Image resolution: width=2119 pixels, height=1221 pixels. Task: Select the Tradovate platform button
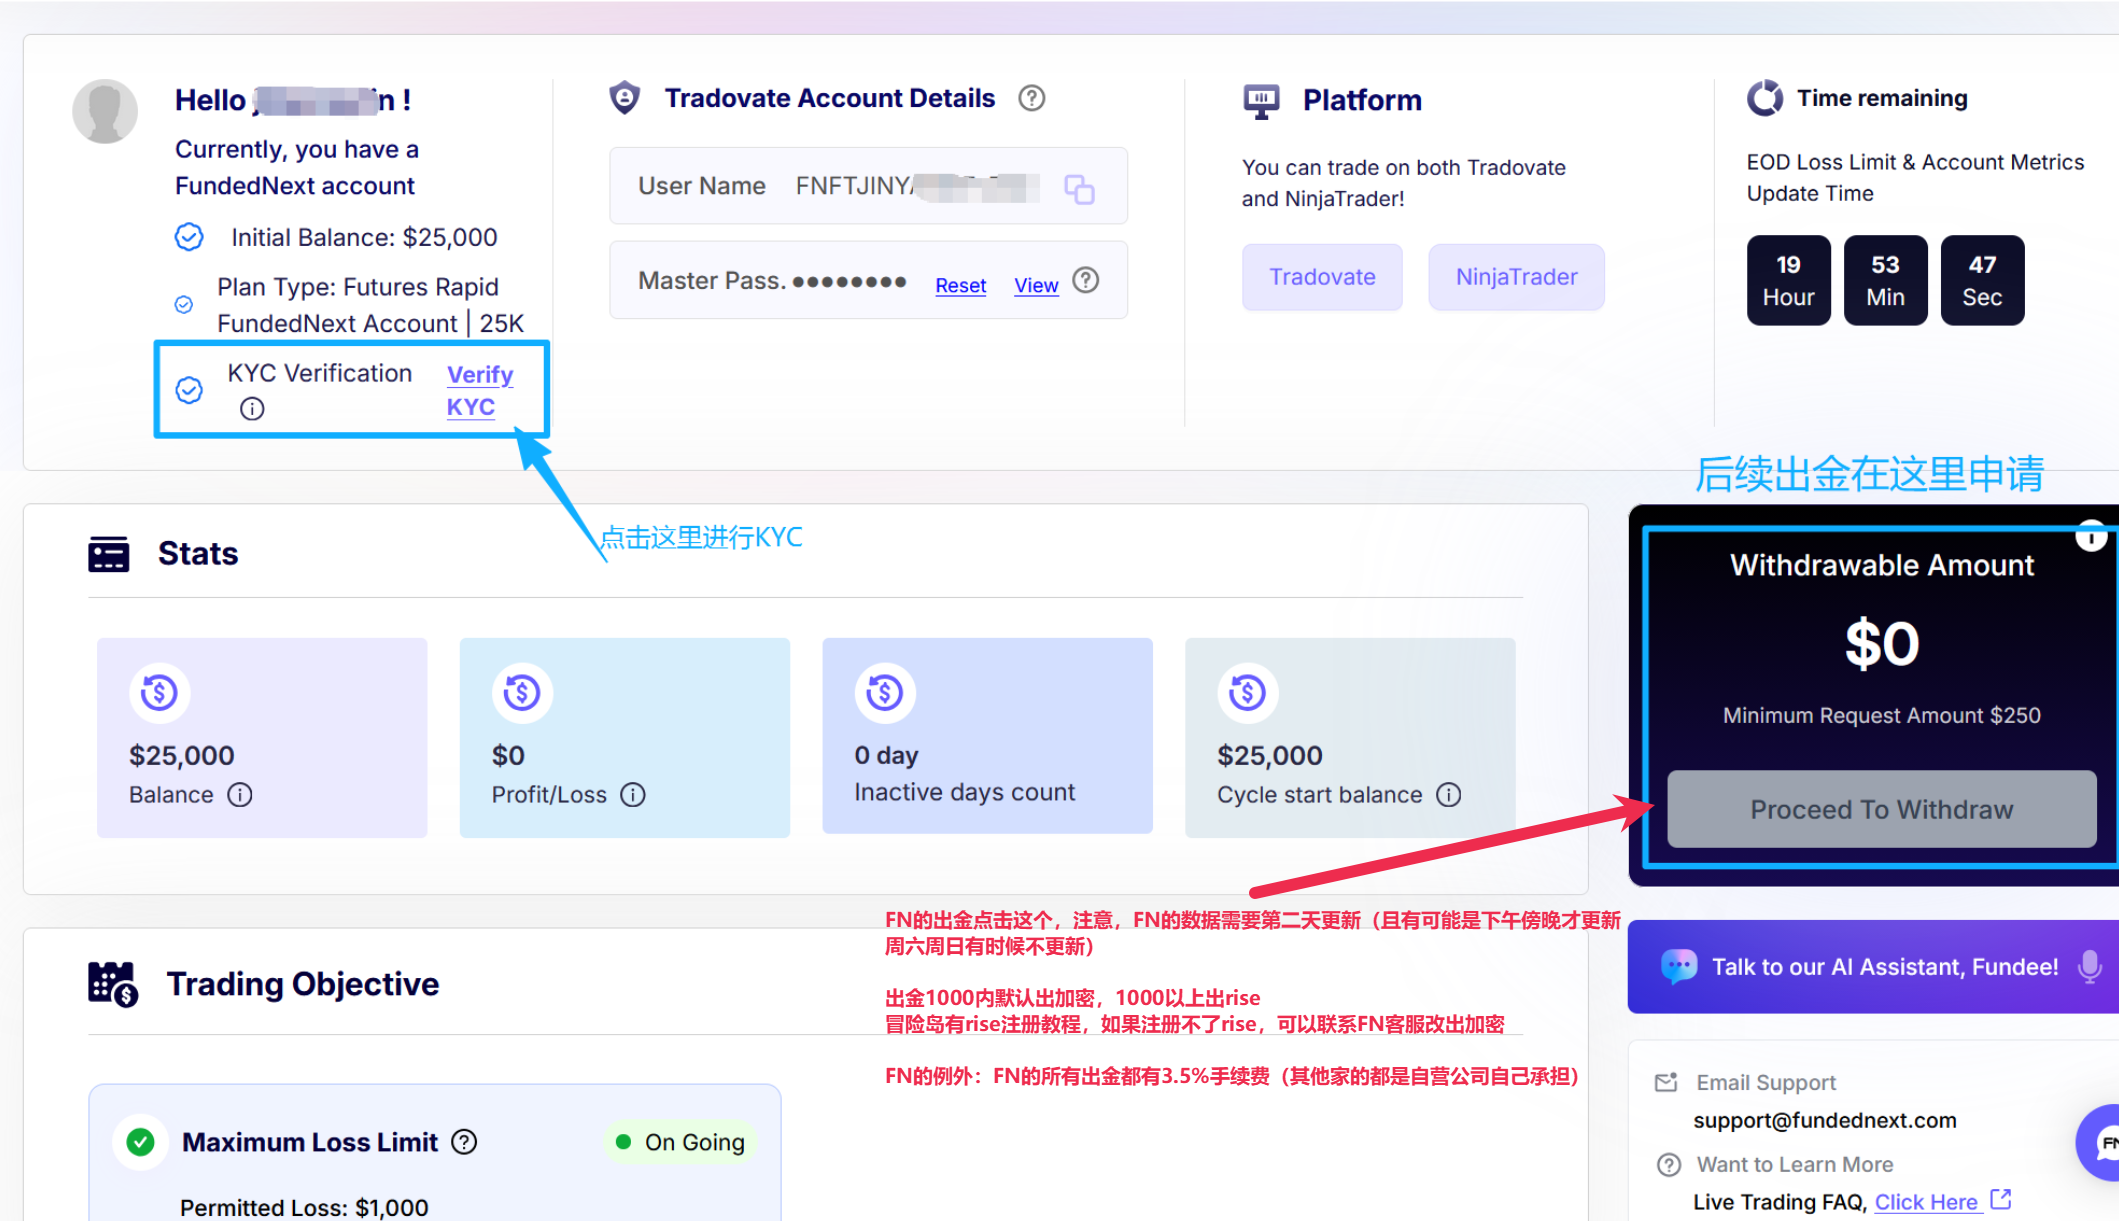pos(1322,277)
